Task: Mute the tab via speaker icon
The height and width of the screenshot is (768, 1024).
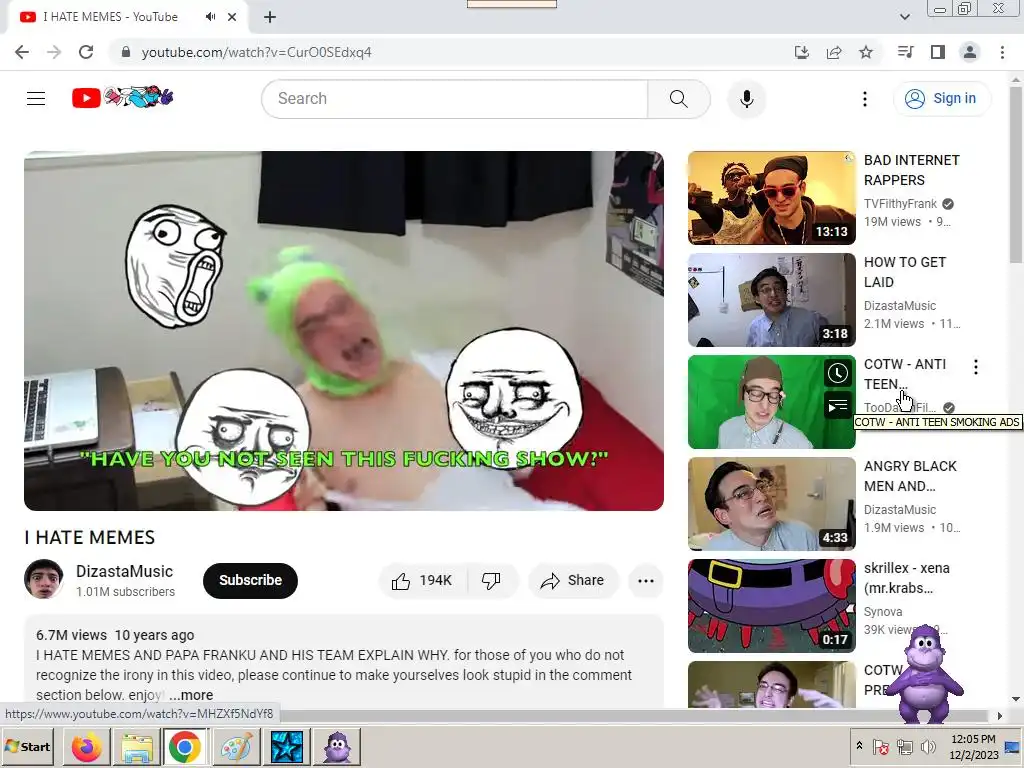Action: (x=210, y=17)
